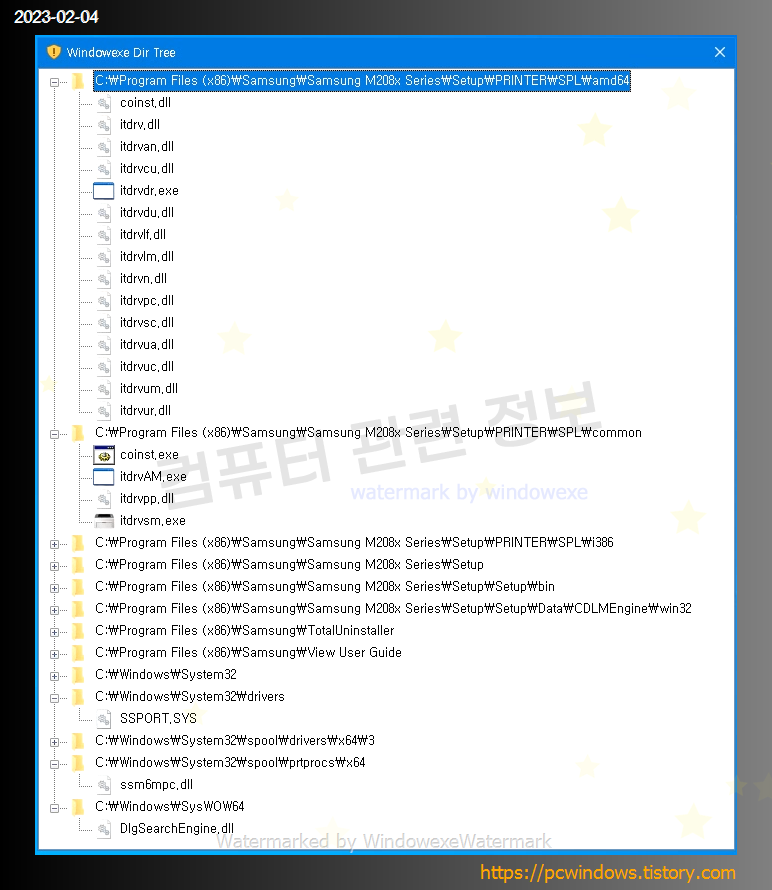The height and width of the screenshot is (890, 772).
Task: Collapse the spool\prtprocs\x64 folder node
Action: click(54, 764)
